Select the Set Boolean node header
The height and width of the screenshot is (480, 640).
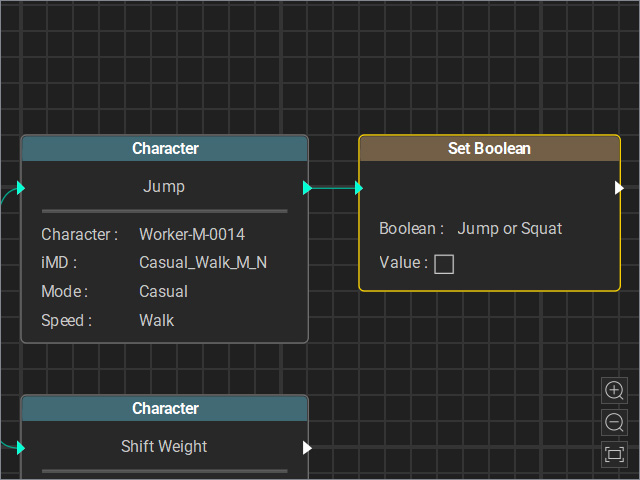[x=489, y=148]
